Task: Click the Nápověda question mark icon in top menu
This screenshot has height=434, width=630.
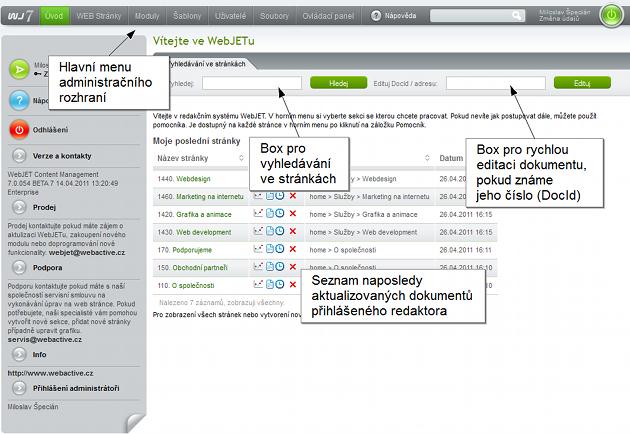Action: [x=376, y=16]
